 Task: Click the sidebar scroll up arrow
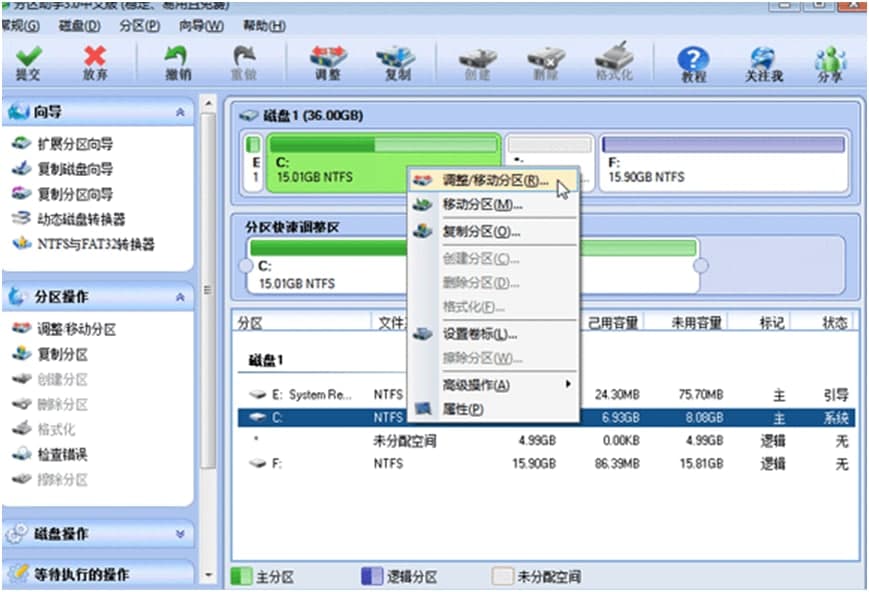tap(208, 103)
